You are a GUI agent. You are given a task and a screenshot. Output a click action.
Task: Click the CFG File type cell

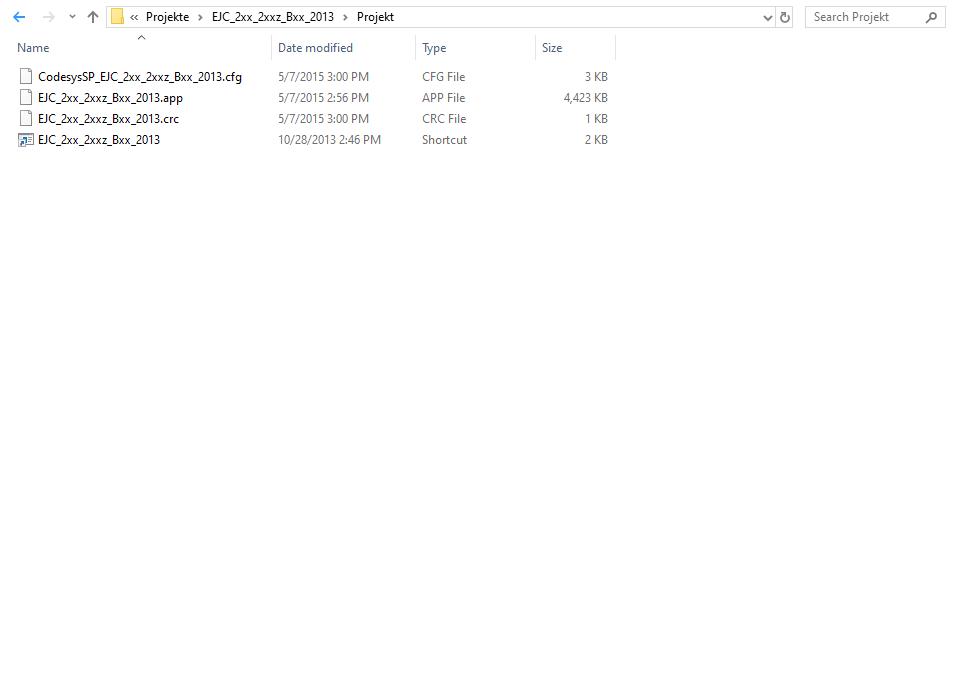coord(443,77)
